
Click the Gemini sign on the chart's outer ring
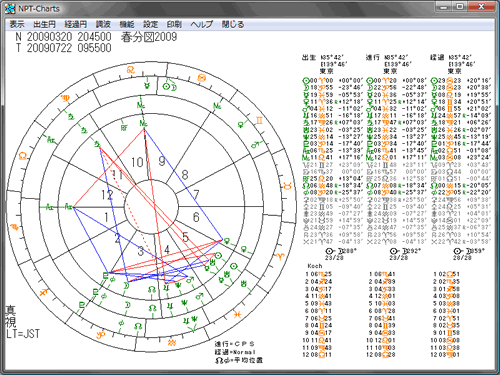[x=259, y=120]
